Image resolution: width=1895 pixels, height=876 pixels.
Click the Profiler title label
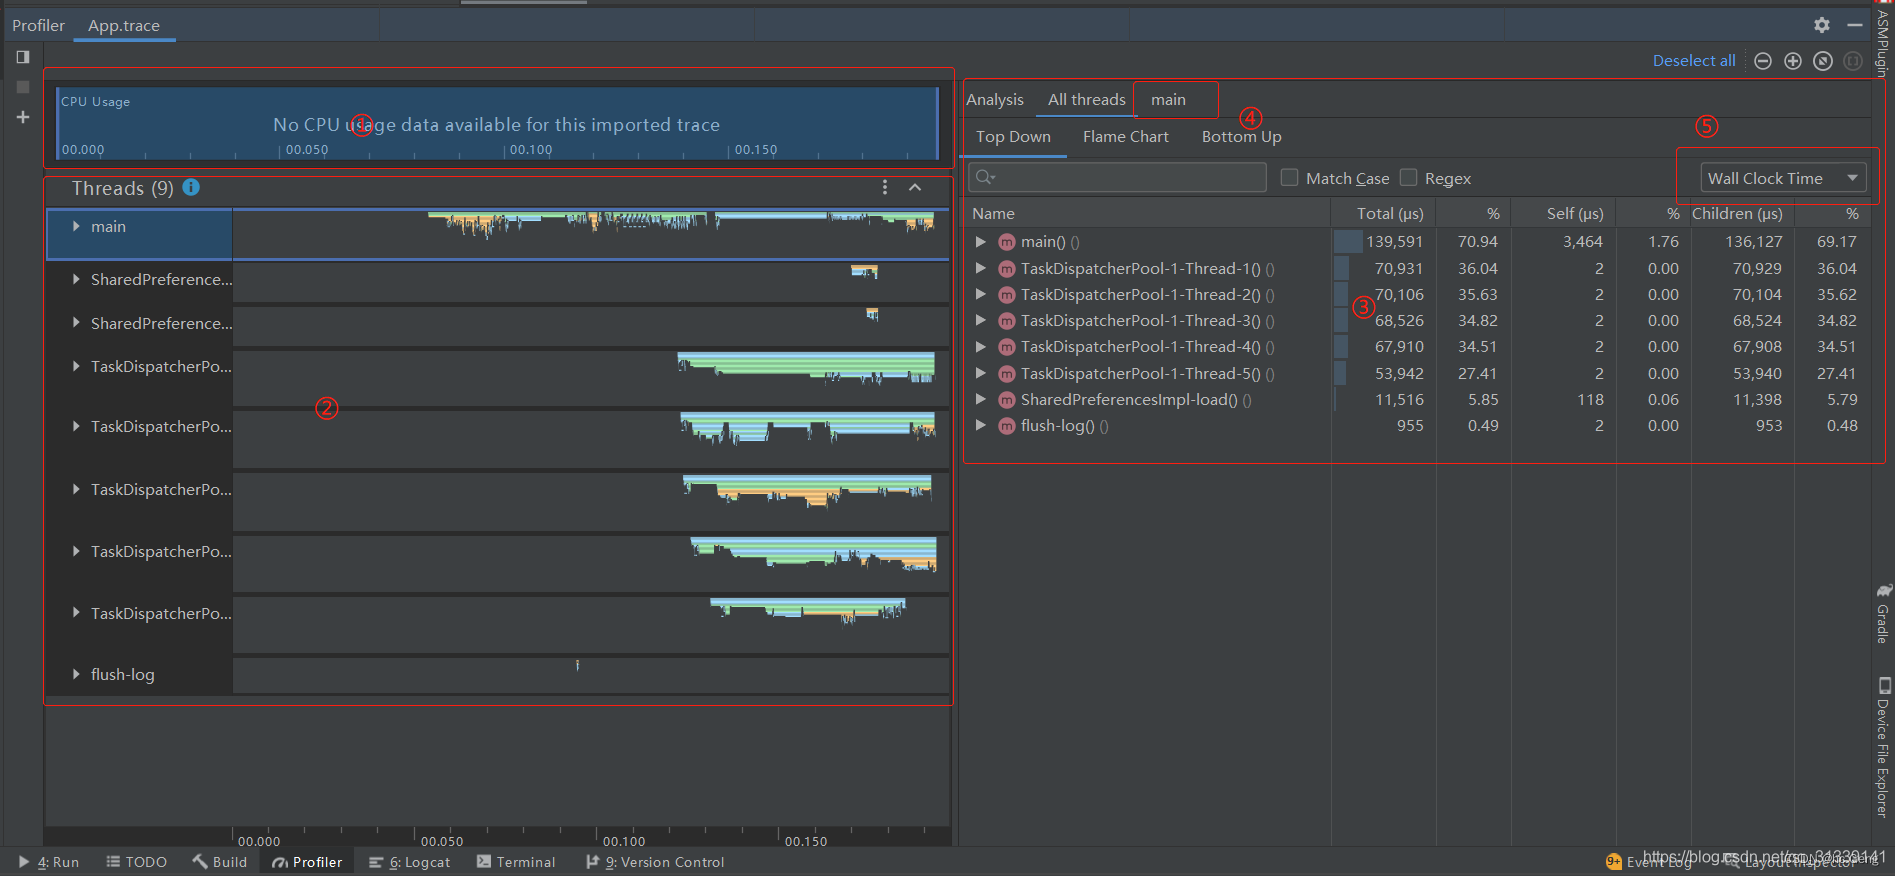(x=38, y=26)
